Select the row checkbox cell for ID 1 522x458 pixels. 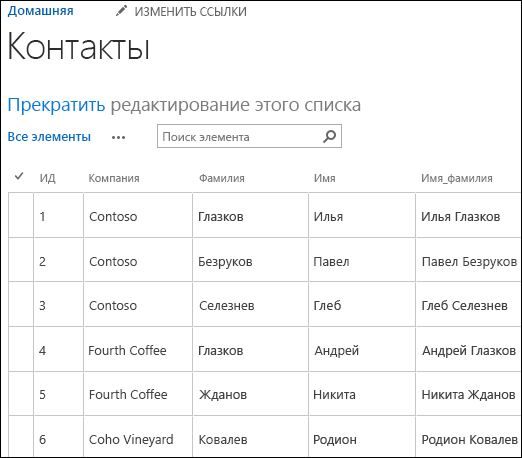point(21,215)
